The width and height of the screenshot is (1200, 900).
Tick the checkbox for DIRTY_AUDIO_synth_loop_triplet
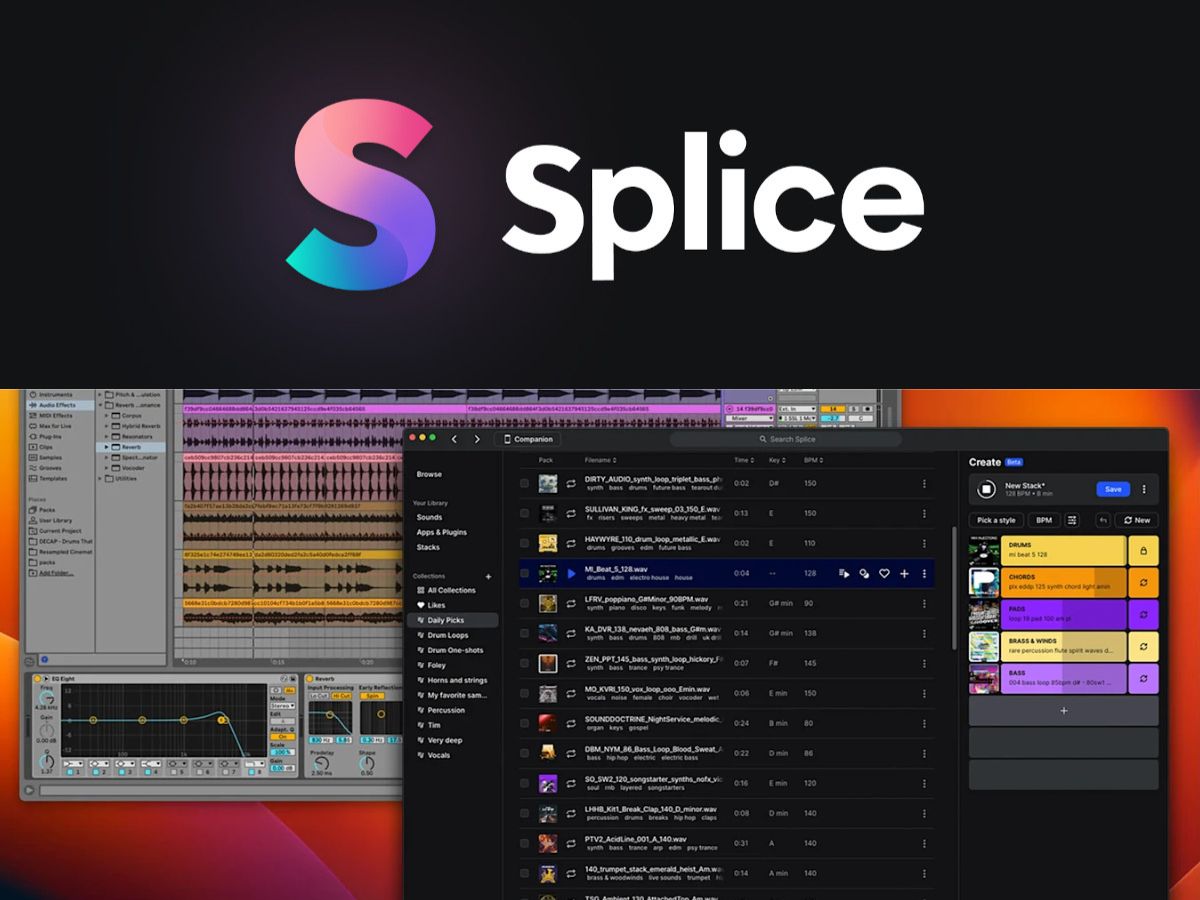(523, 483)
